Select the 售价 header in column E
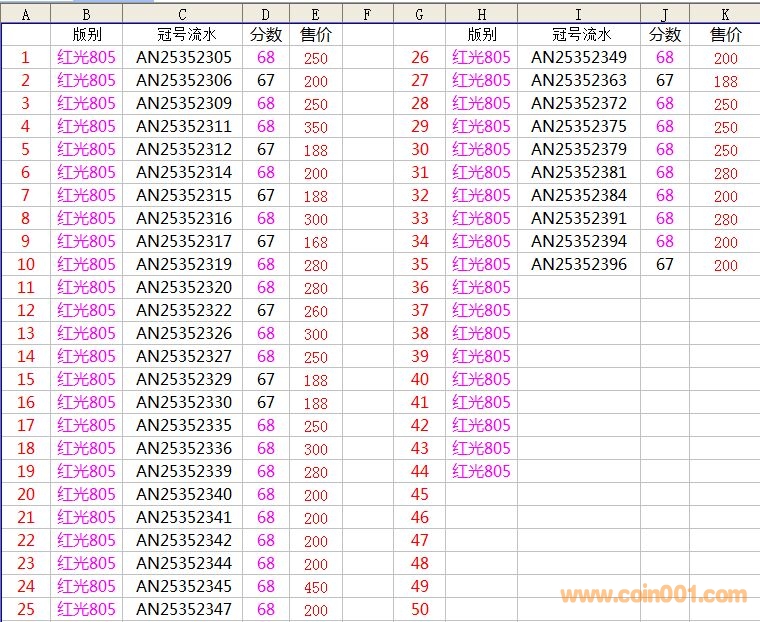 click(x=316, y=35)
